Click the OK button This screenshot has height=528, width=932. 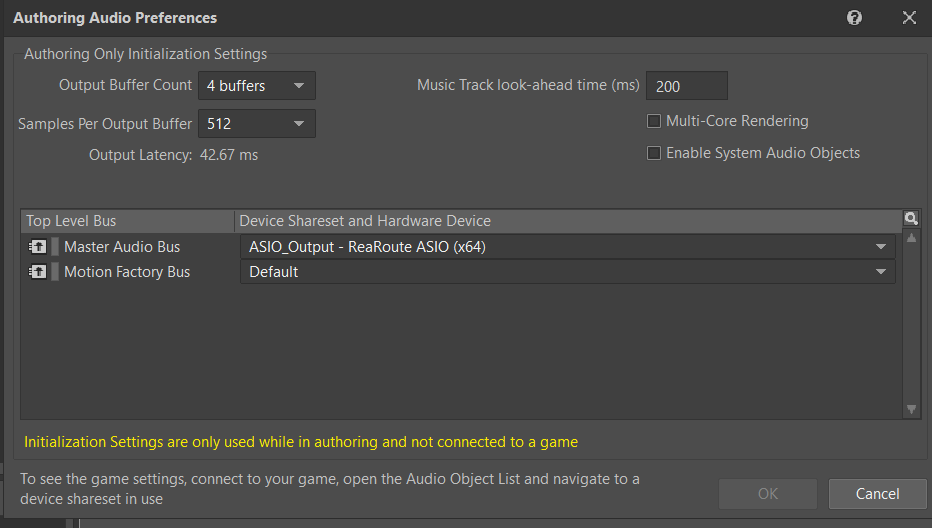[x=768, y=494]
